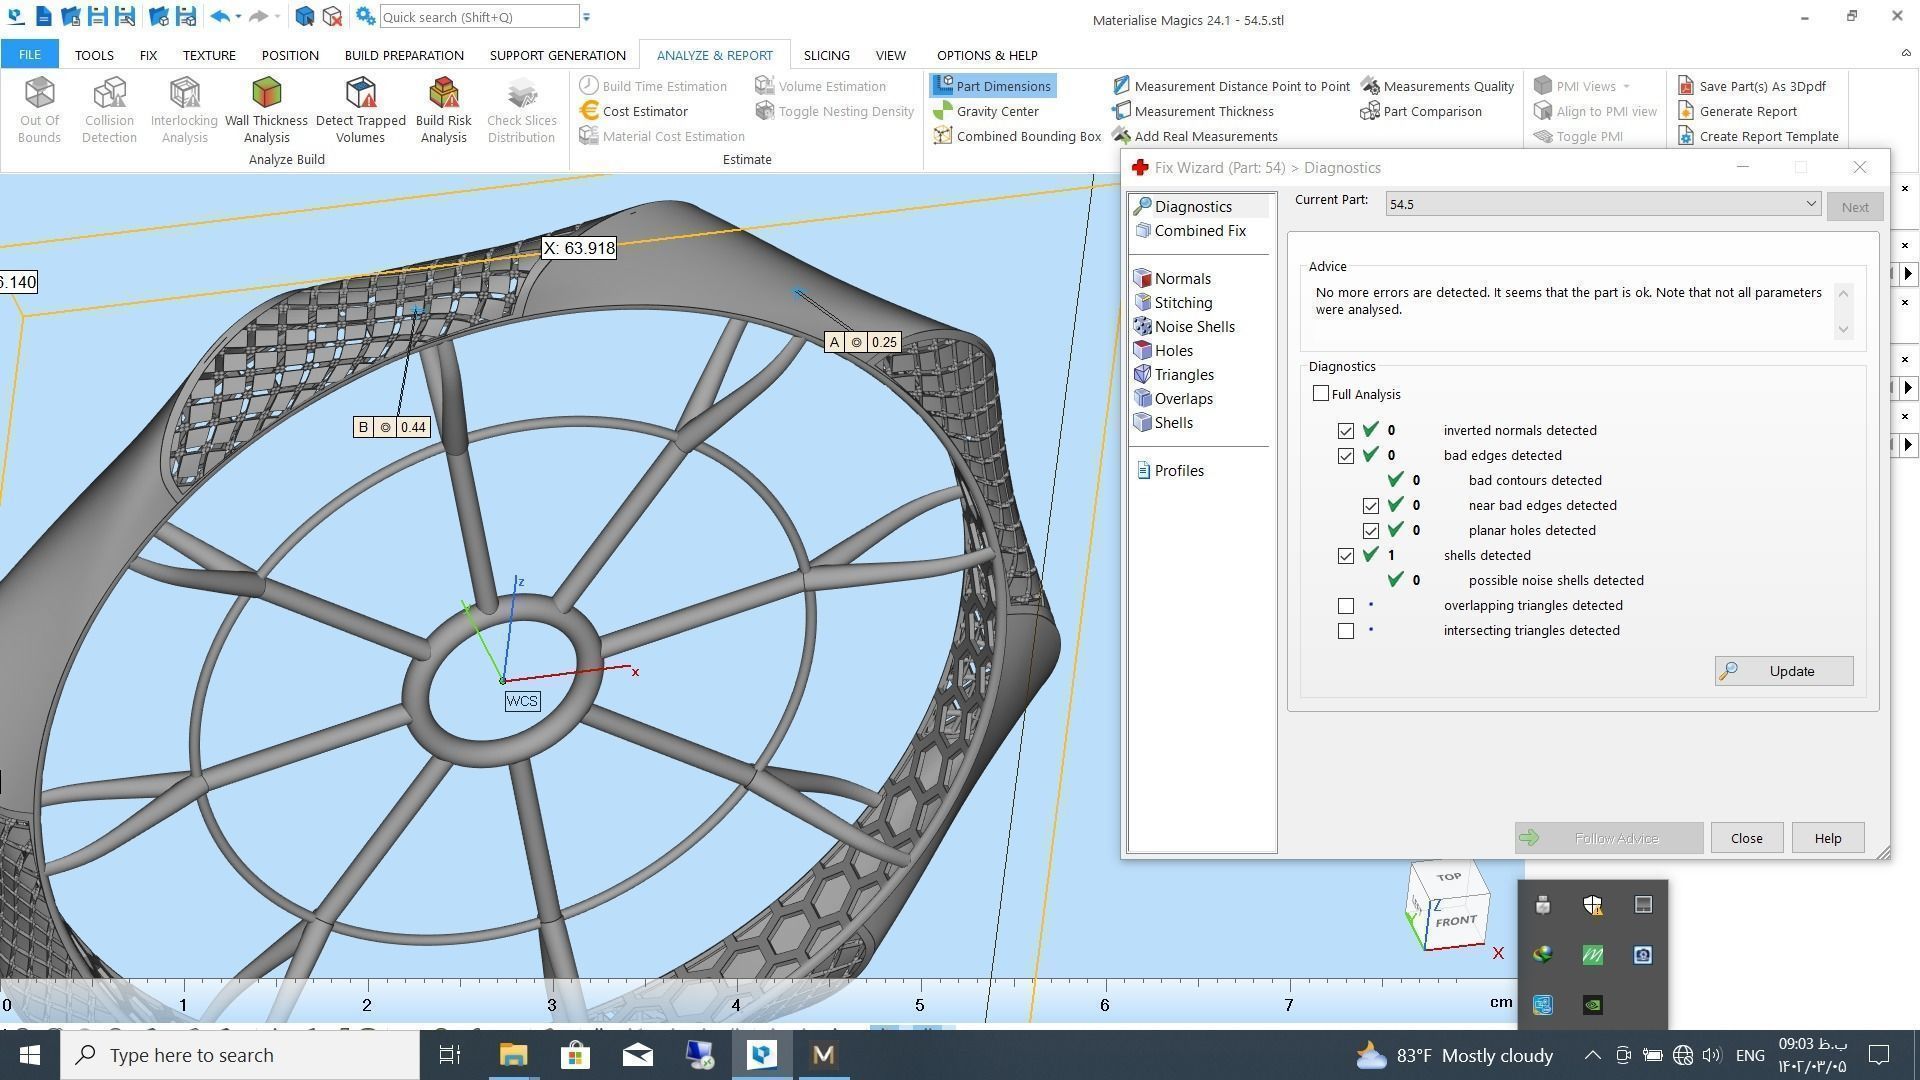
Task: Uncheck inverted normals detected checkbox
Action: point(1346,431)
